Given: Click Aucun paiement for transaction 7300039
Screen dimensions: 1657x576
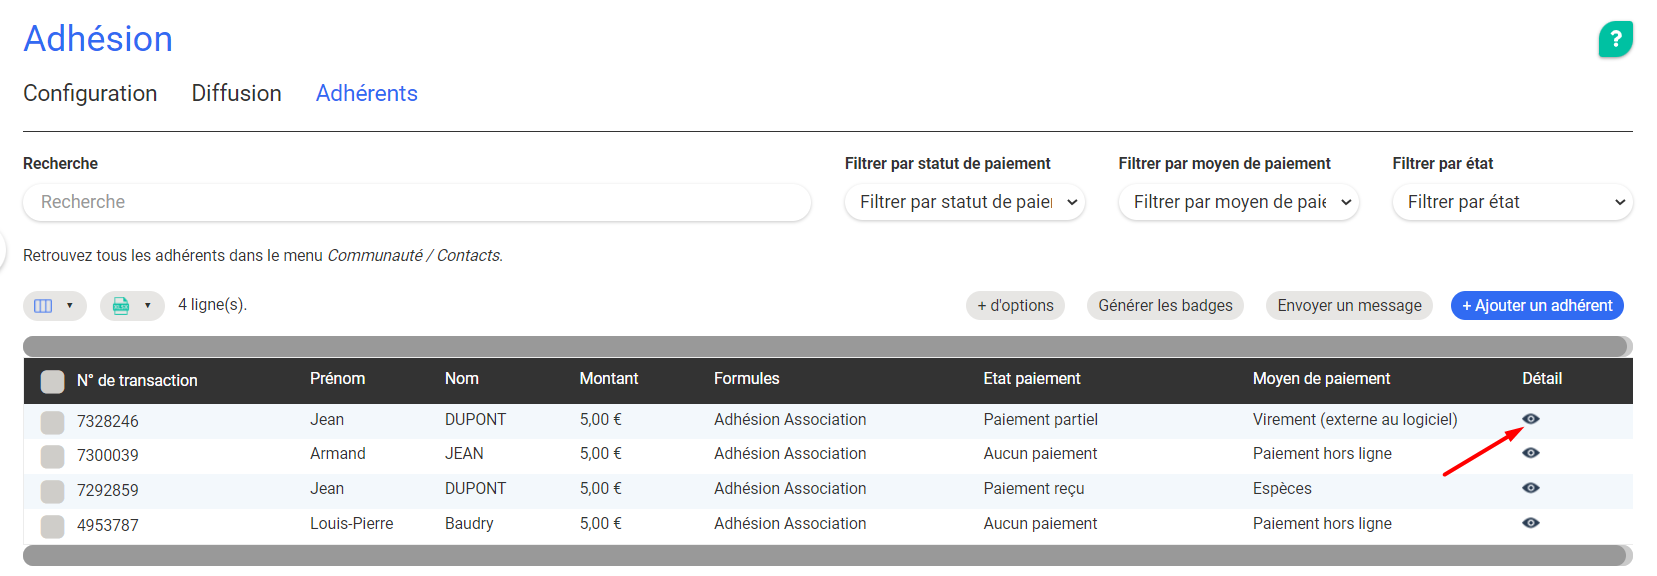Looking at the screenshot, I should coord(1040,454).
